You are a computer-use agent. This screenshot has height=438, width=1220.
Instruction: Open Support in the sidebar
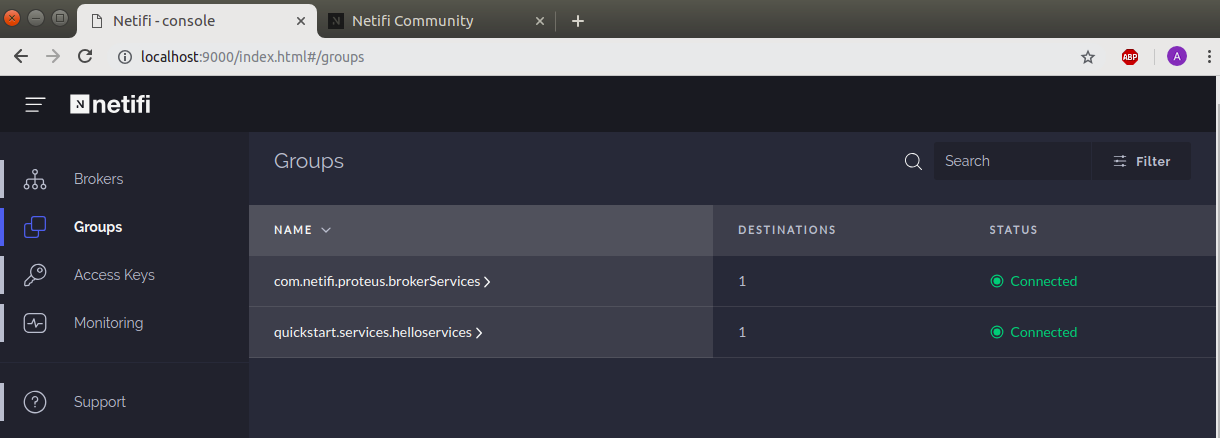100,402
